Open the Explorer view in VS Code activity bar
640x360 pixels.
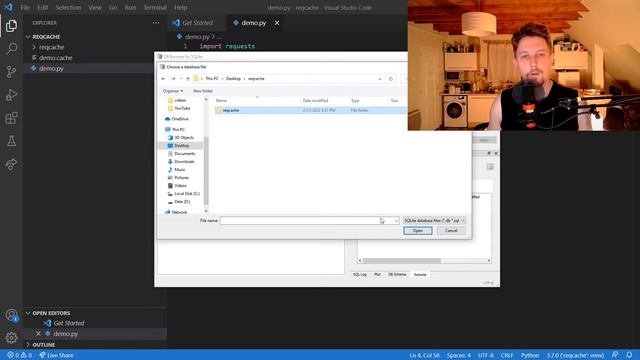click(x=11, y=26)
